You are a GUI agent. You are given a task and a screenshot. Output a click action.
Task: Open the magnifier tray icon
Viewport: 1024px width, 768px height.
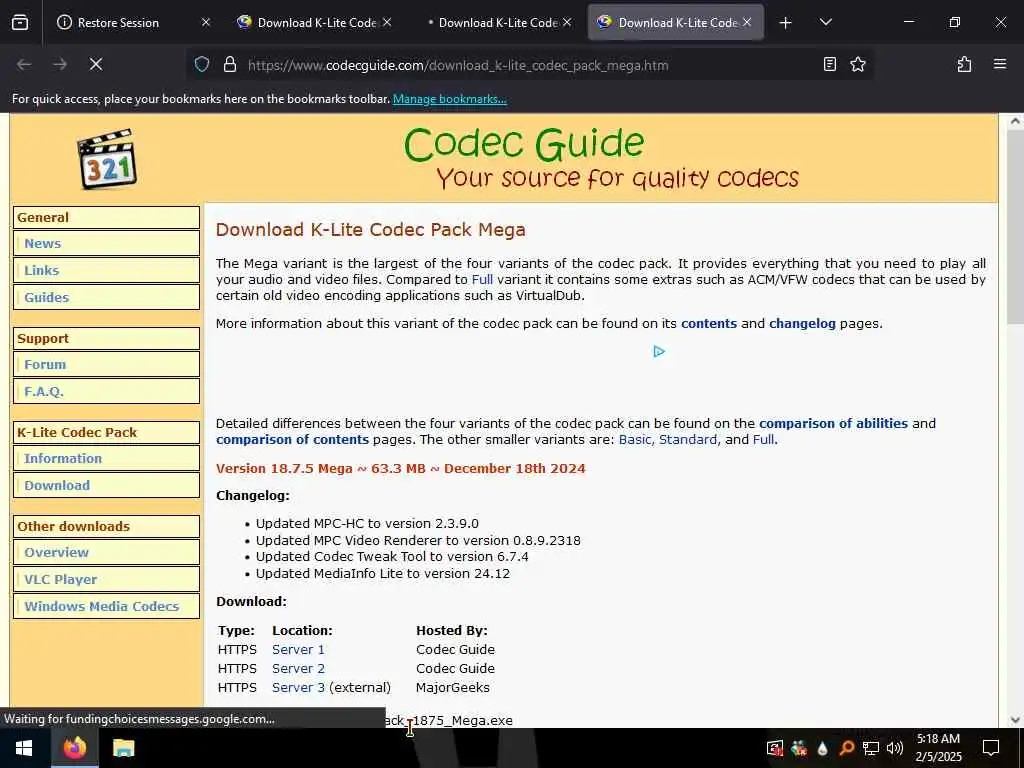[846, 748]
